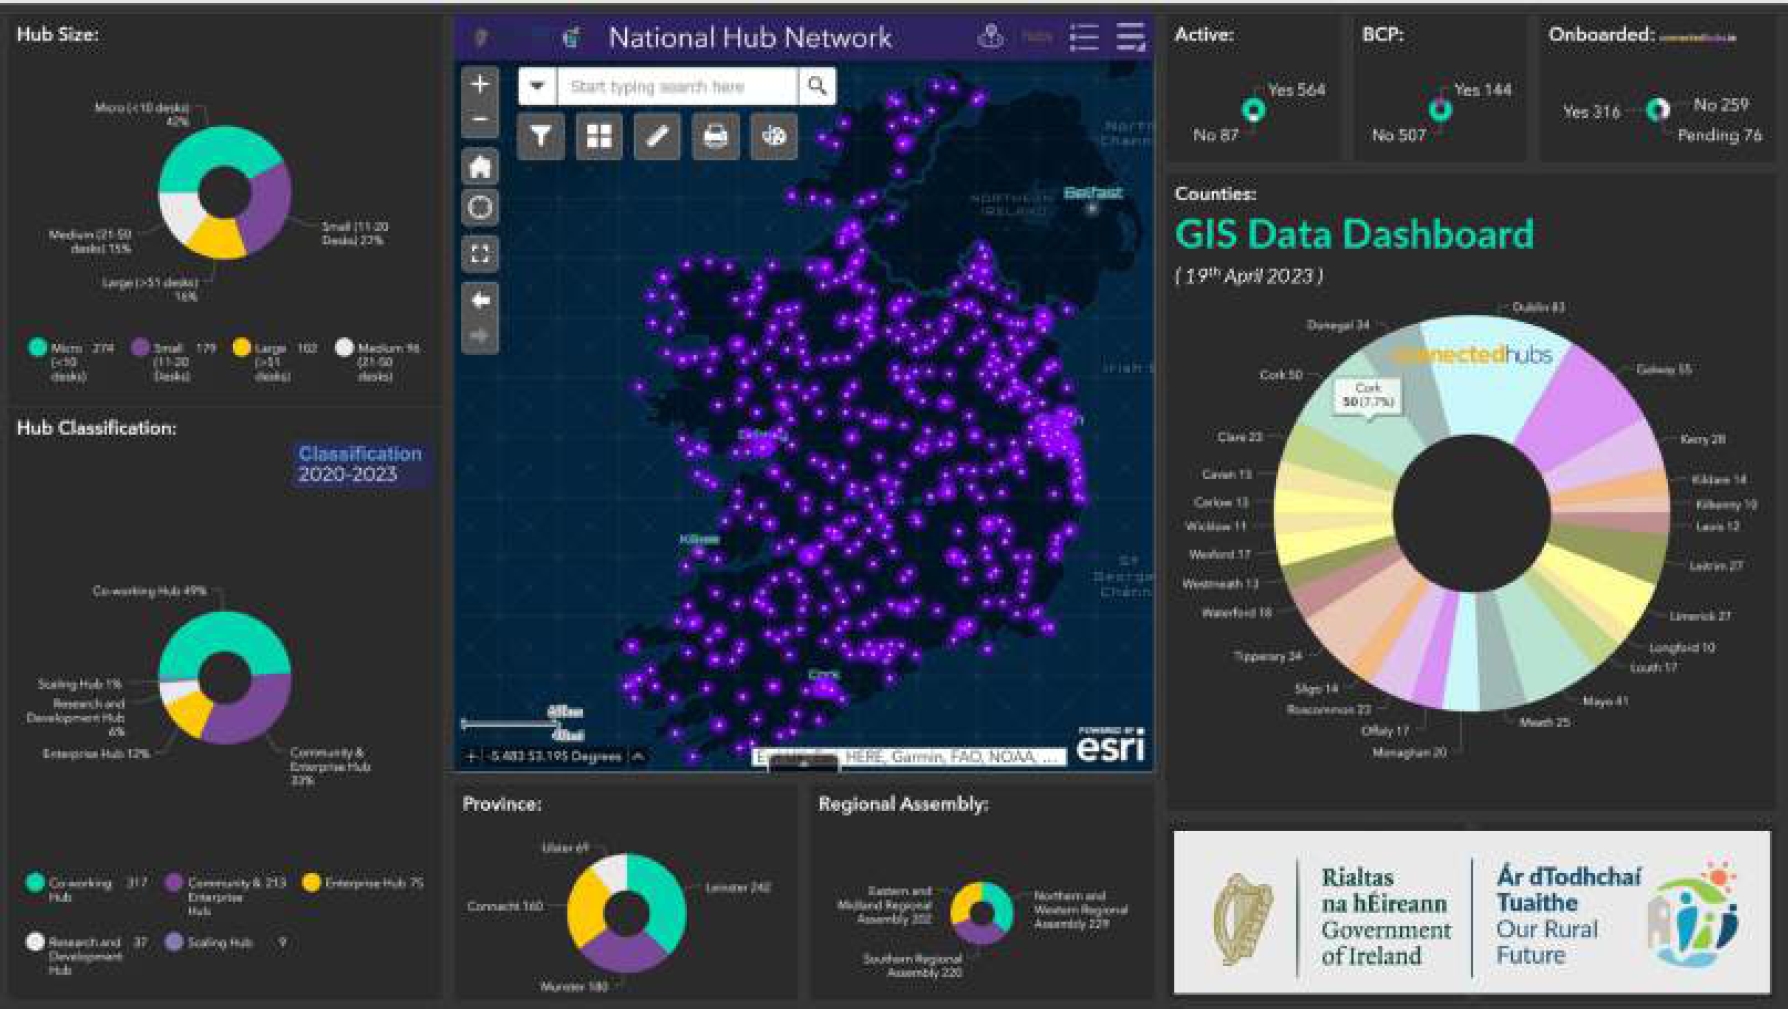Run the search with the magnifier icon
This screenshot has width=1788, height=1009.
click(x=815, y=85)
